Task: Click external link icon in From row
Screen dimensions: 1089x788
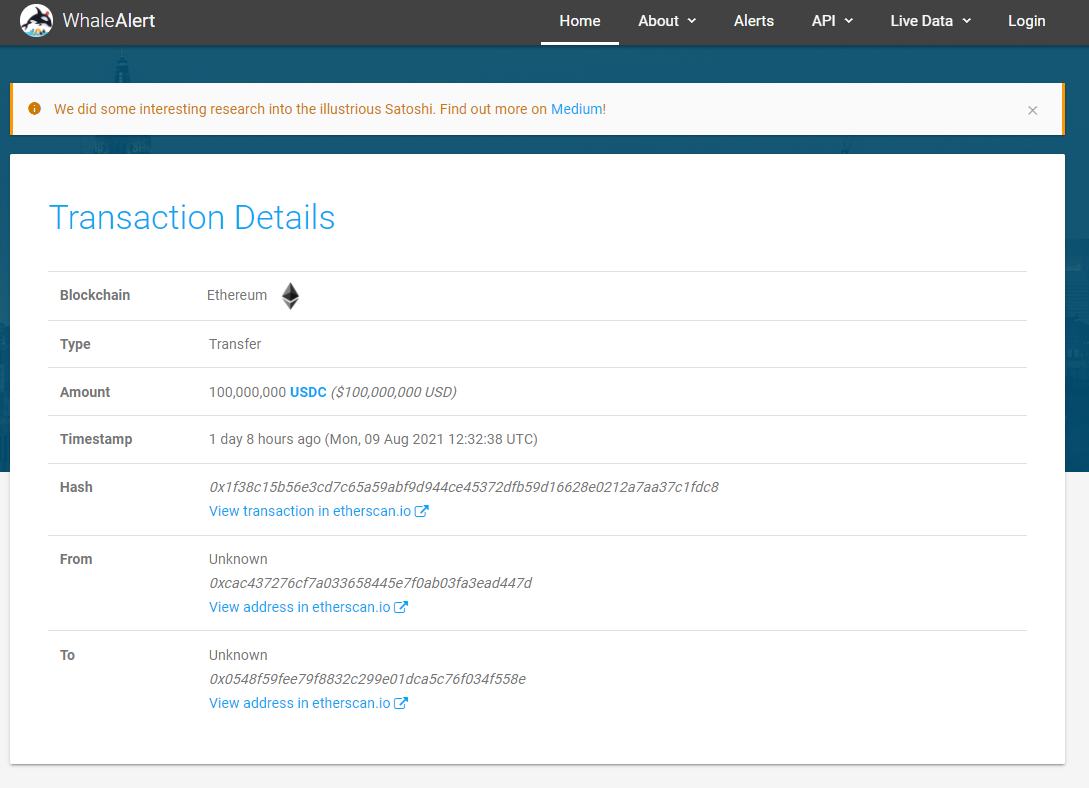Action: (x=401, y=607)
